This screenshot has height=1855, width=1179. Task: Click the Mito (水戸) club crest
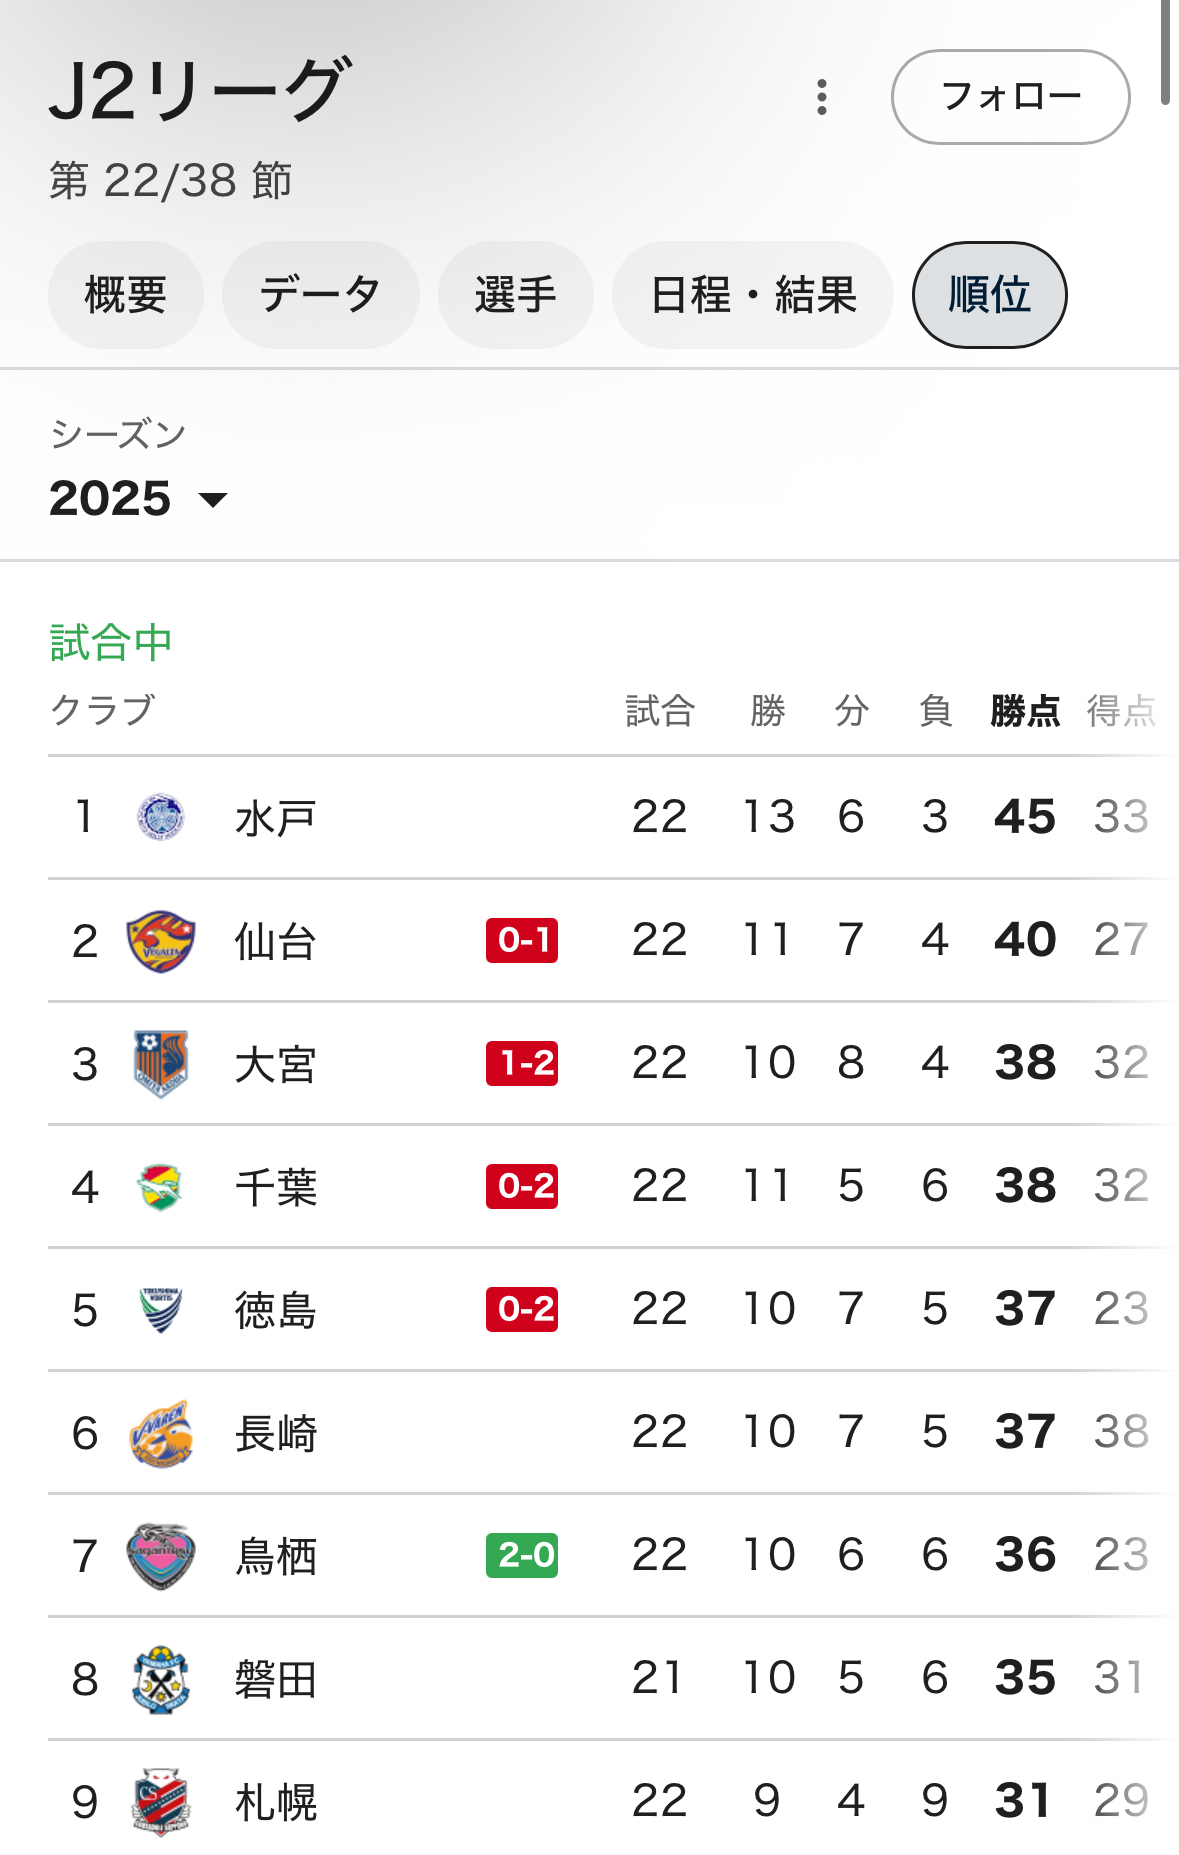click(160, 817)
